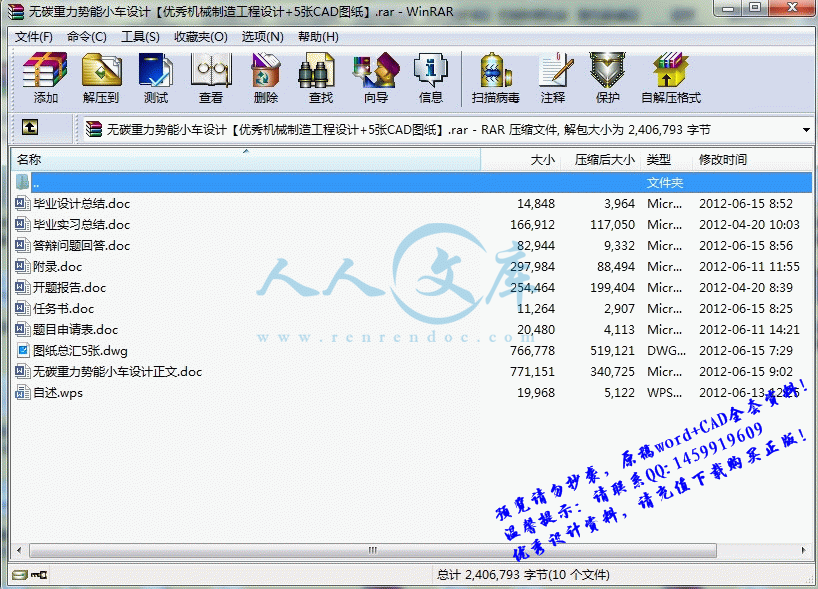Click the WinRAR icon in title bar
The image size is (818, 589).
click(x=16, y=11)
